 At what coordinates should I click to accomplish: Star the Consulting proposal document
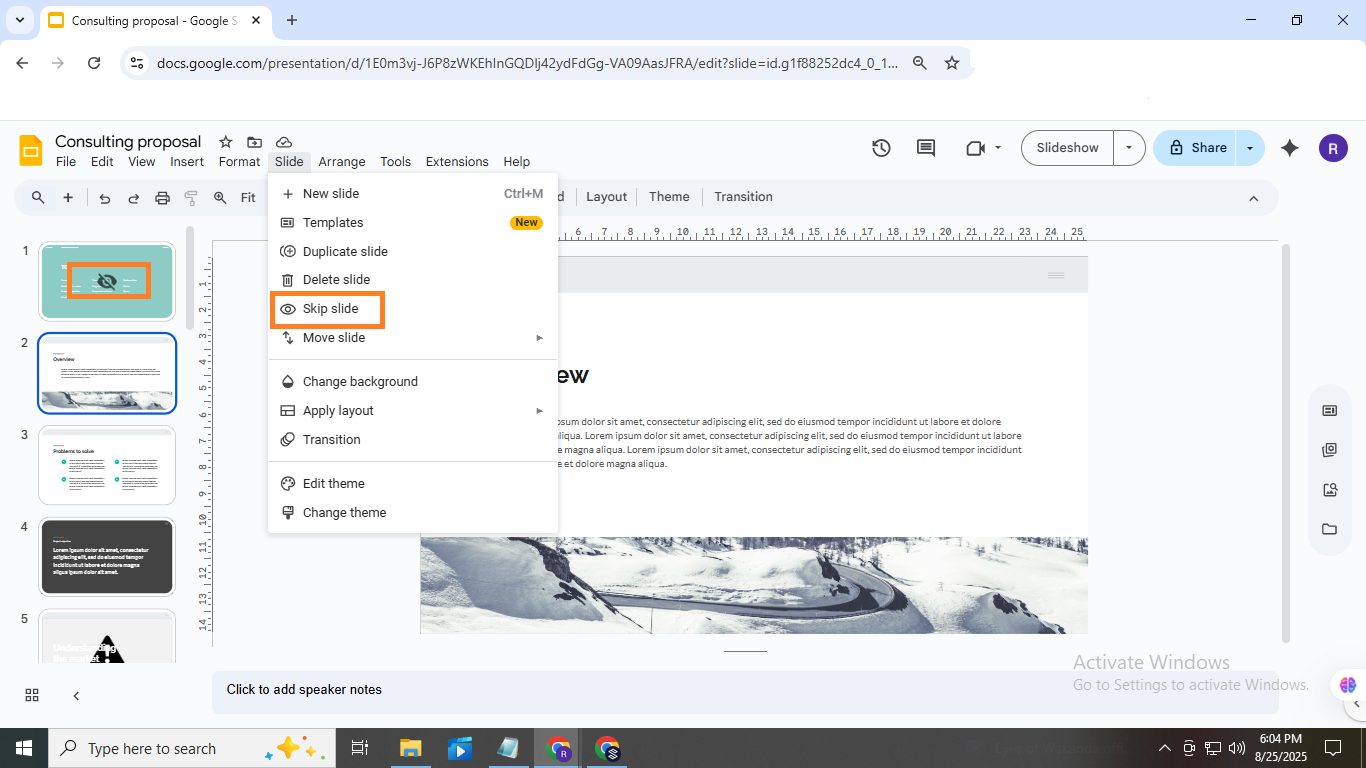click(226, 142)
